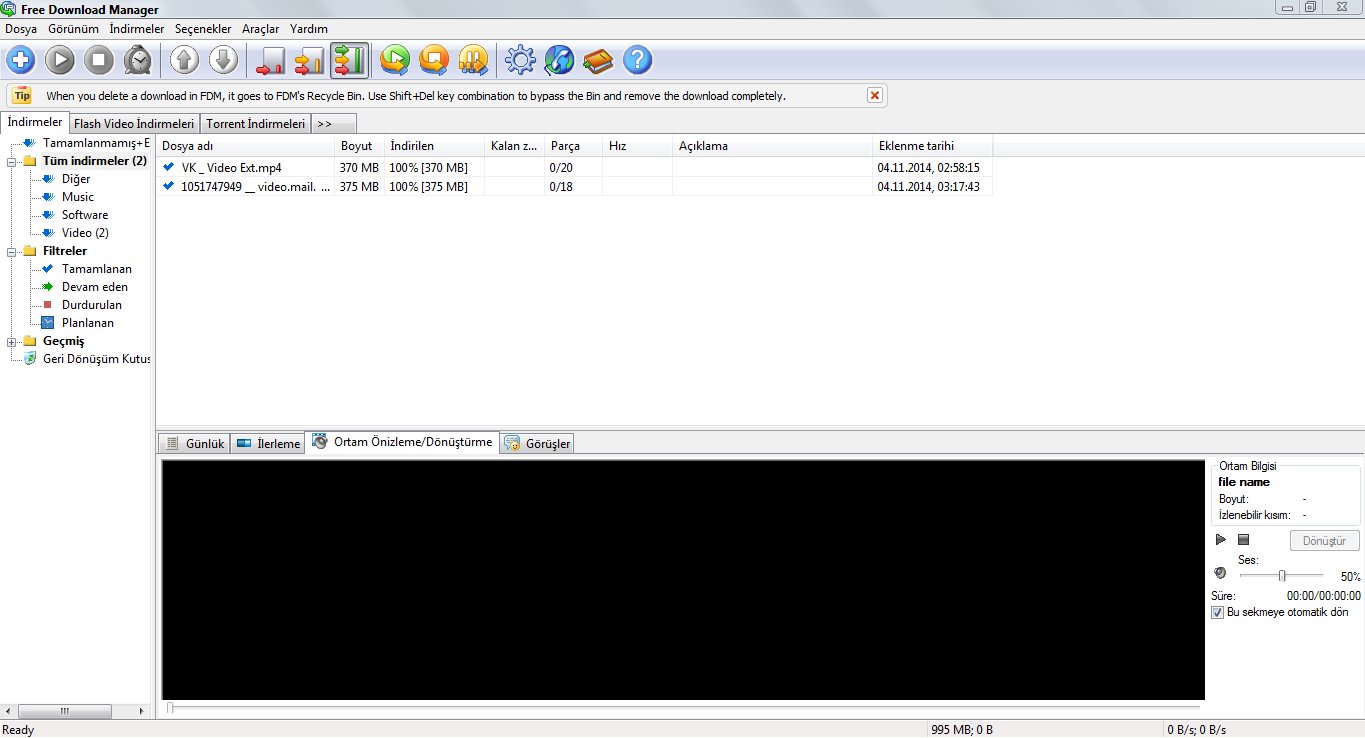Screen dimensions: 1365x738
Task: Select the Ortam Önizleme/Dönüştürme tab
Action: 401,442
